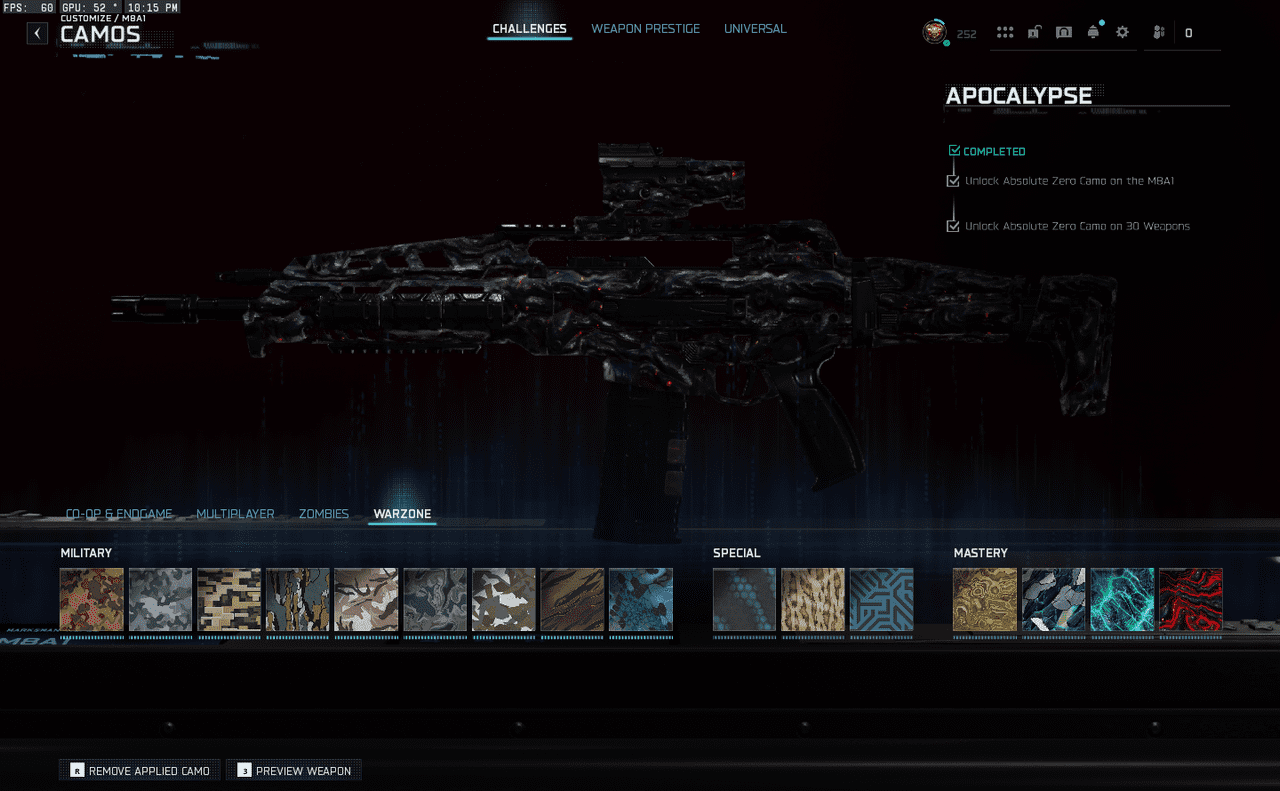Select the blue maze pattern Special camo
1280x791 pixels.
pos(881,600)
